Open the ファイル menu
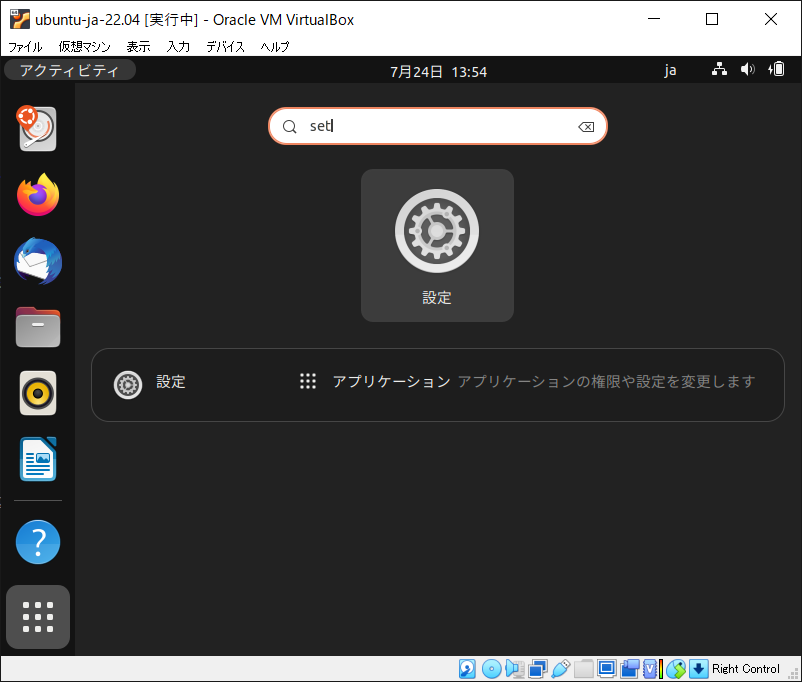Screen dimensions: 802x682 (x=25, y=47)
